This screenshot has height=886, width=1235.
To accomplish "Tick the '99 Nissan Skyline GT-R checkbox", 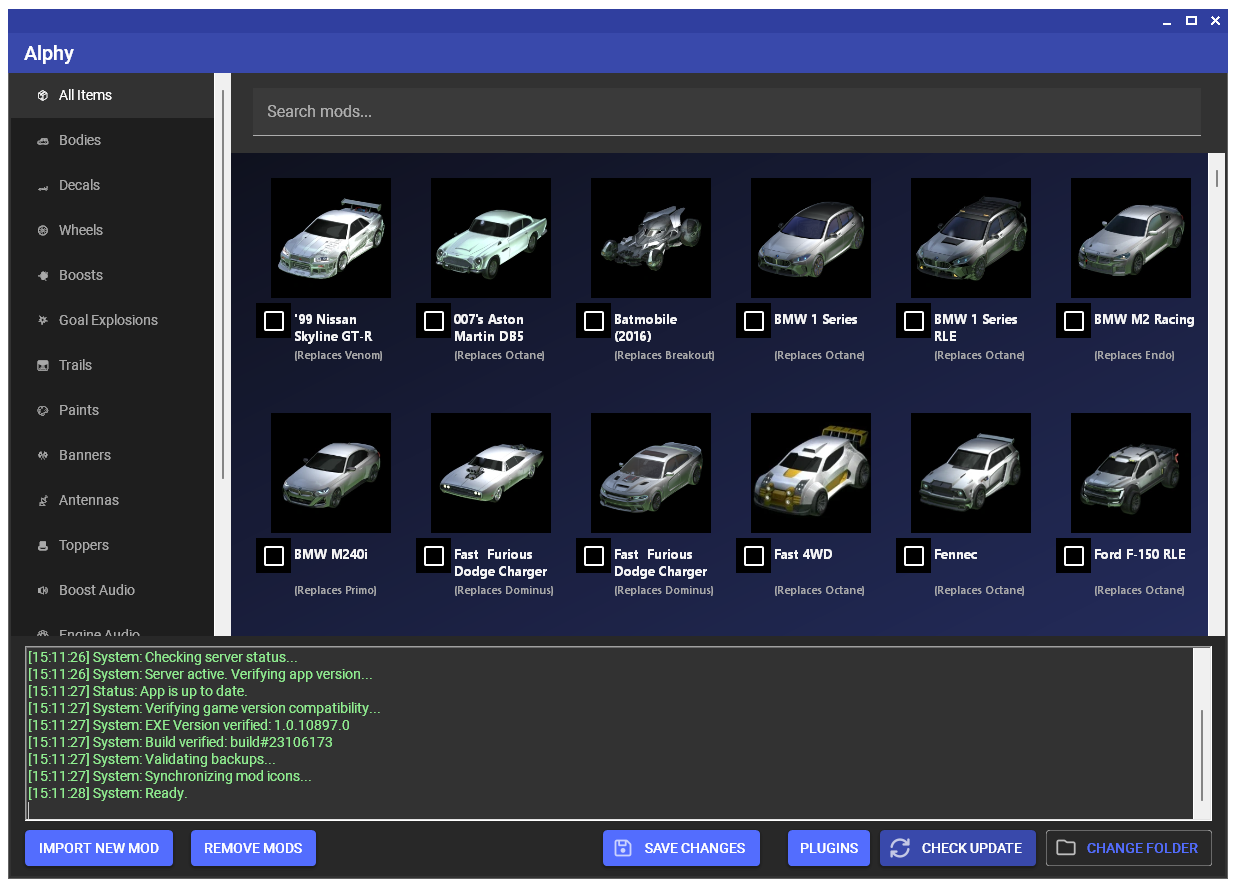I will [x=273, y=320].
